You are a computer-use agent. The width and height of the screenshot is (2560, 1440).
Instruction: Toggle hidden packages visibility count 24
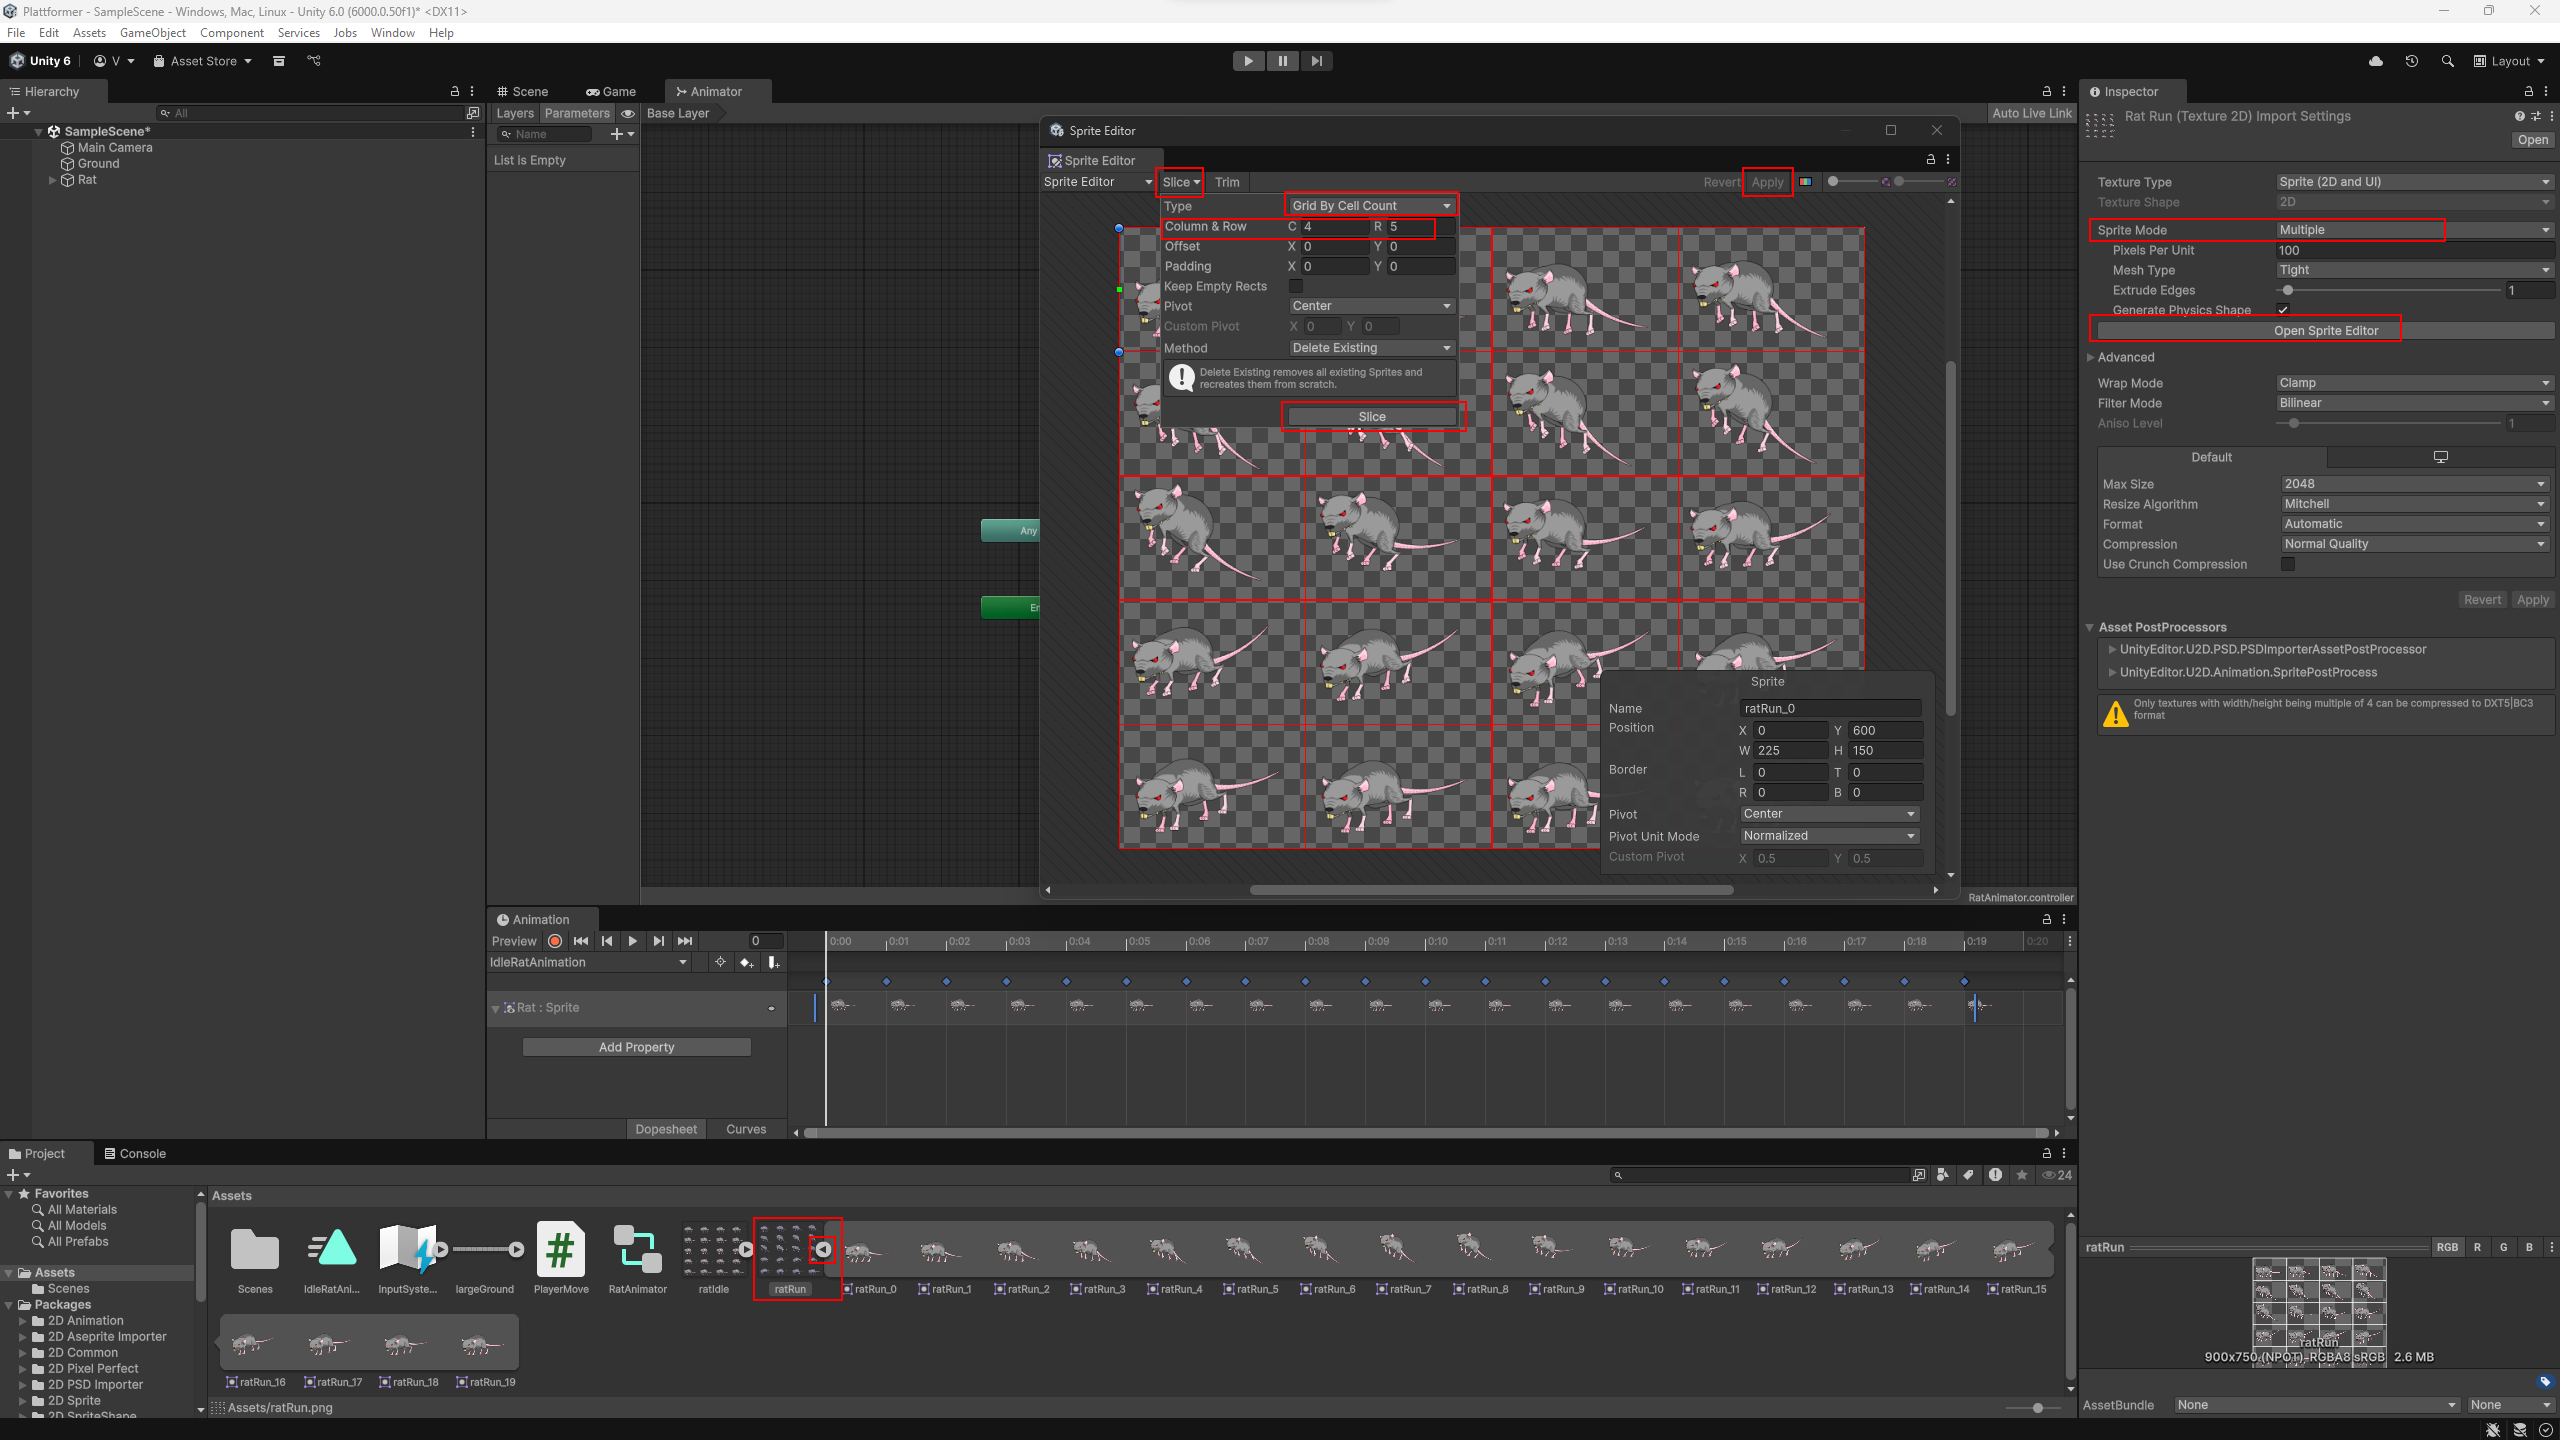[x=2057, y=1175]
